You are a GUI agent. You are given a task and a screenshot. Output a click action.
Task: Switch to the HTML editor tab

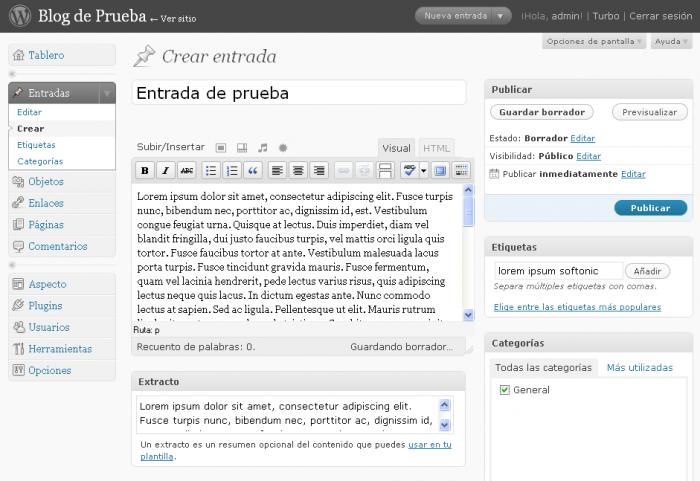(436, 148)
